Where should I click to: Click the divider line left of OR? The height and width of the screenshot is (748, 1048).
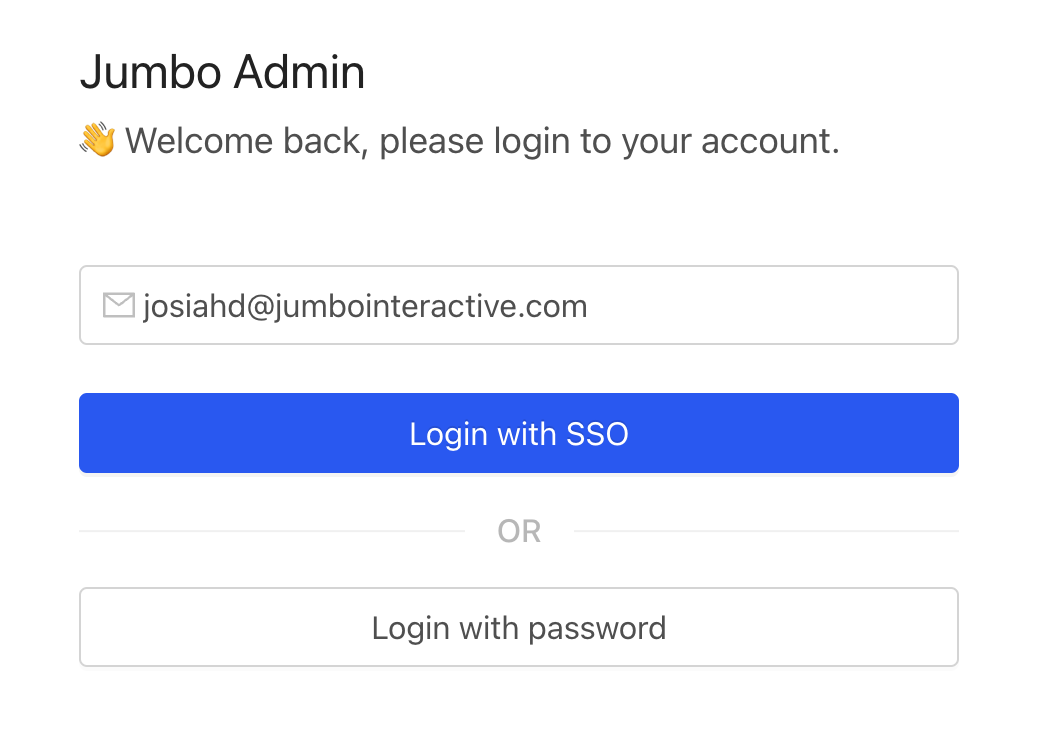272,531
